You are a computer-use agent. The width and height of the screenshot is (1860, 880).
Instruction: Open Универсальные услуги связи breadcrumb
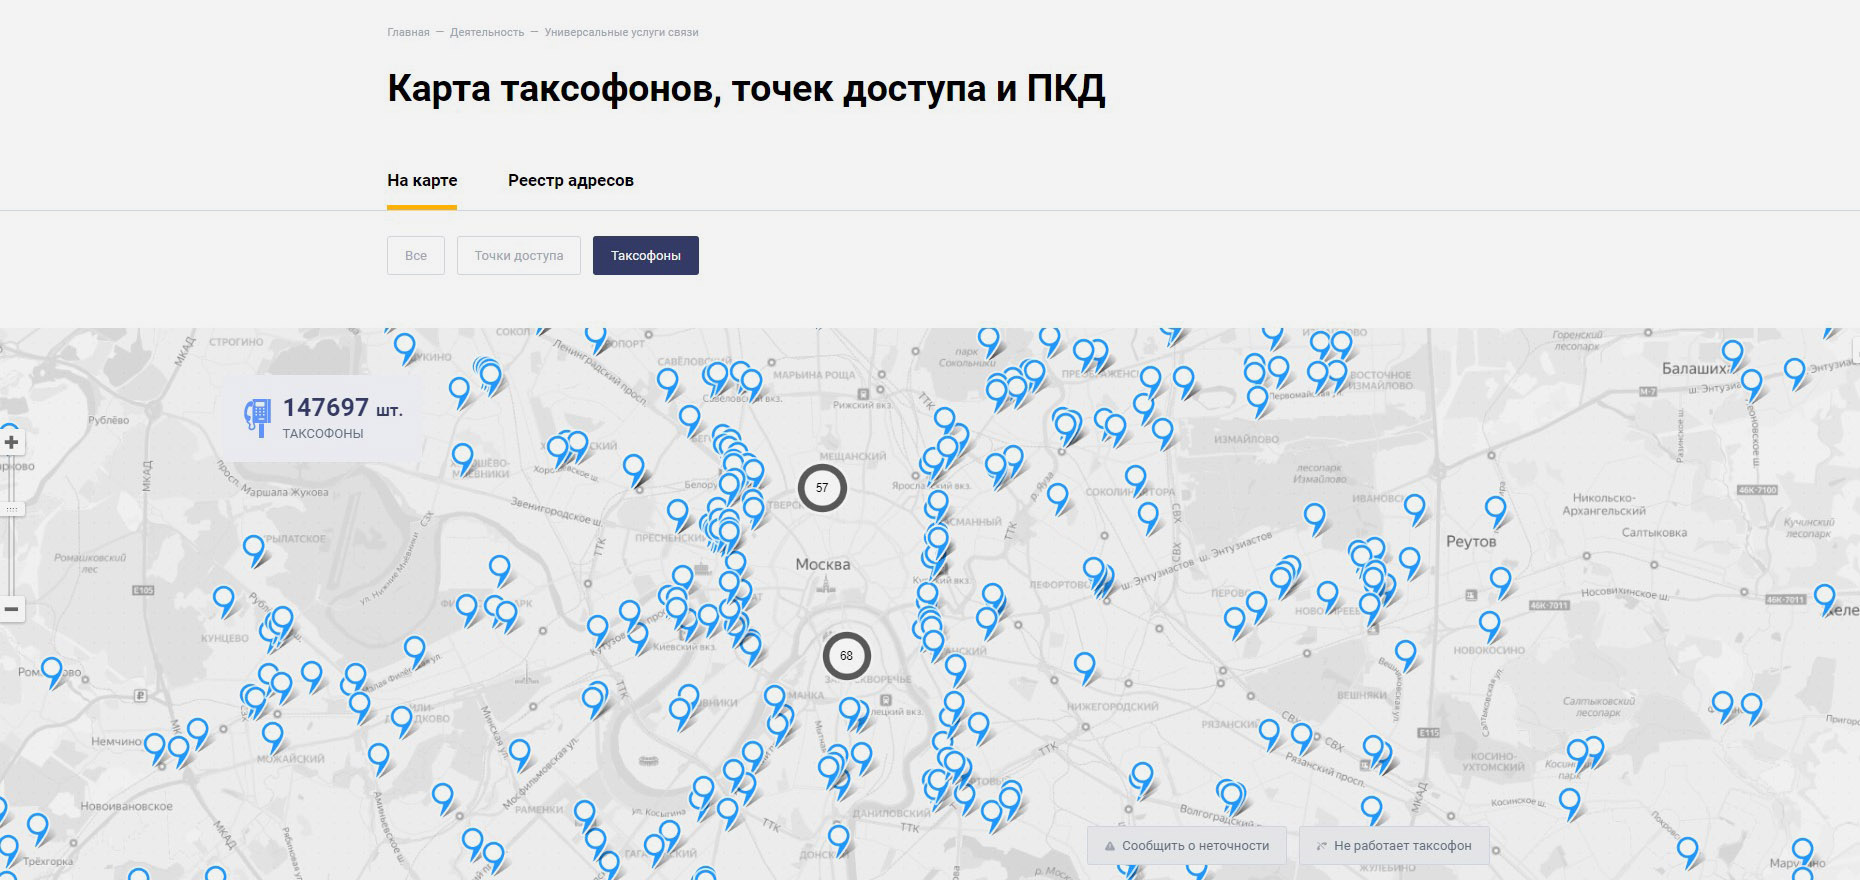[x=622, y=32]
